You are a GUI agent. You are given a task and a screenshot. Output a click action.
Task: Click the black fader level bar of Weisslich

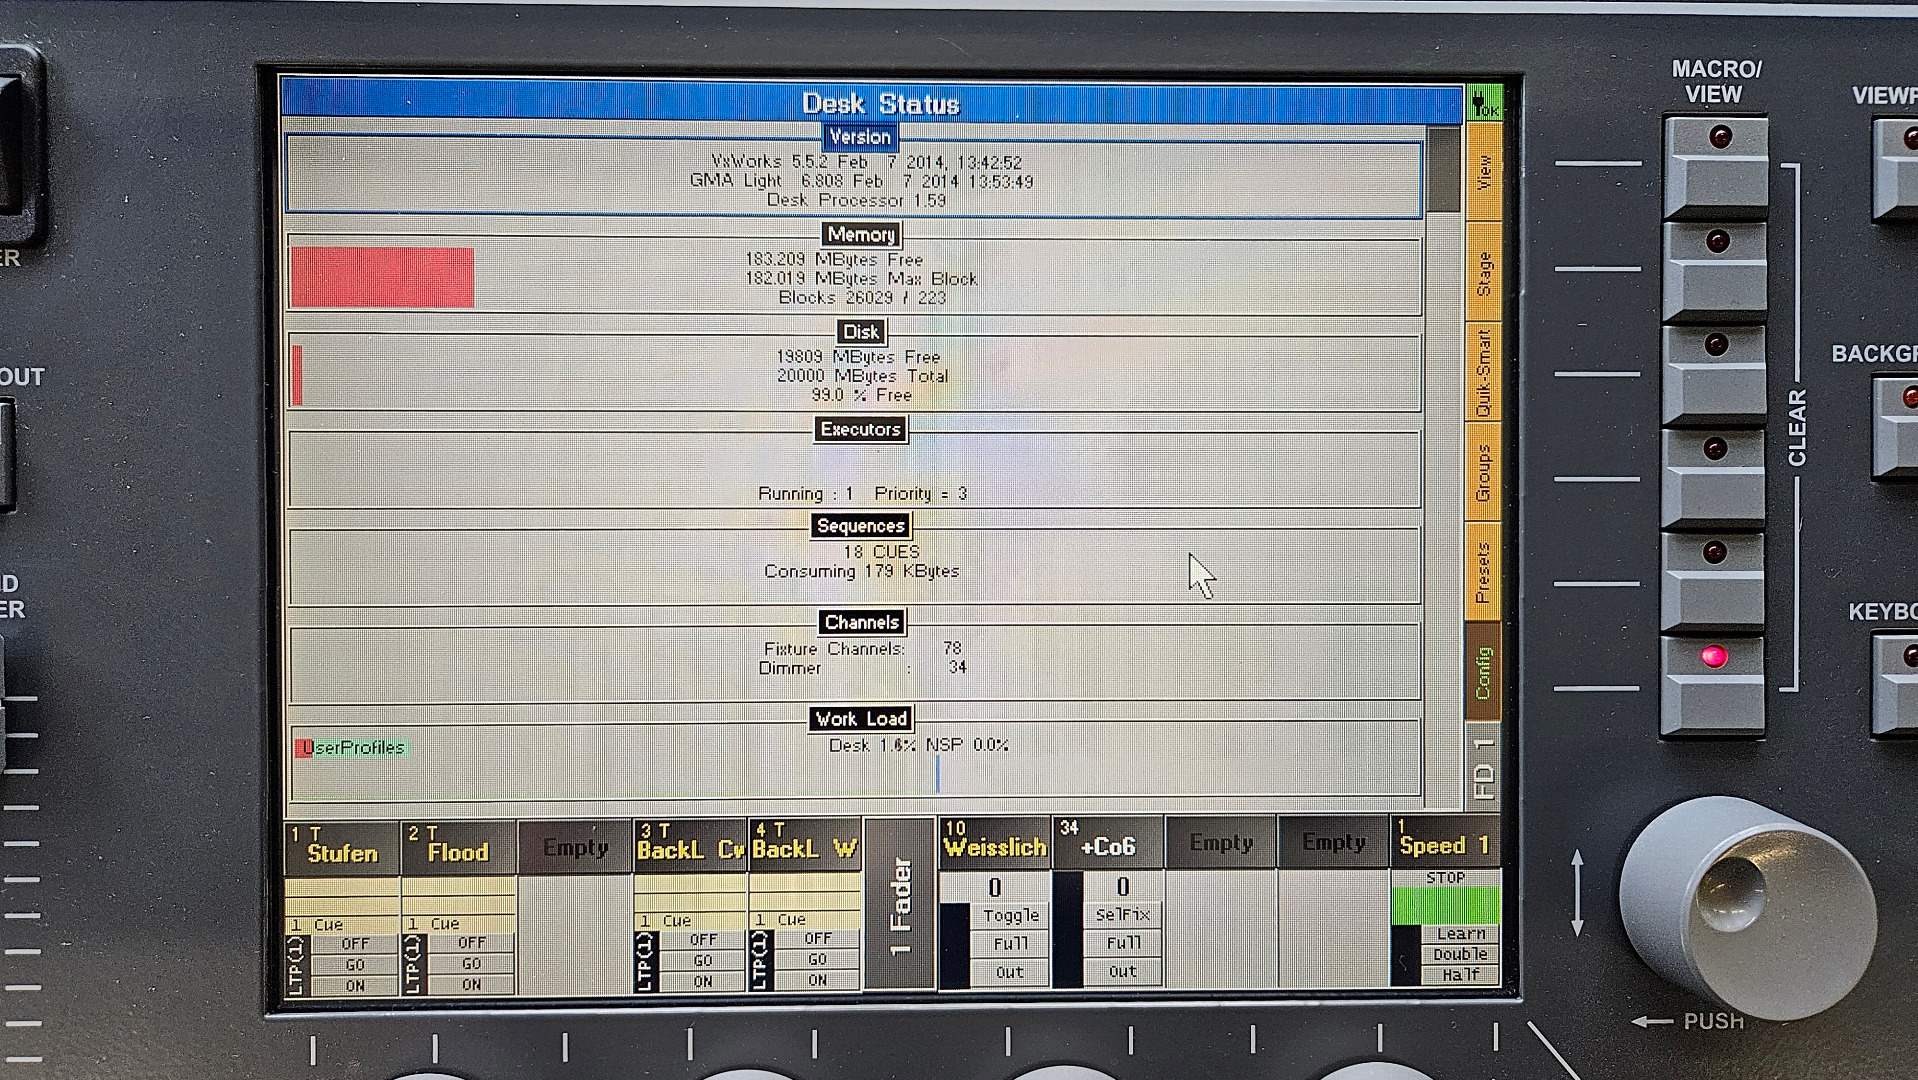click(955, 945)
